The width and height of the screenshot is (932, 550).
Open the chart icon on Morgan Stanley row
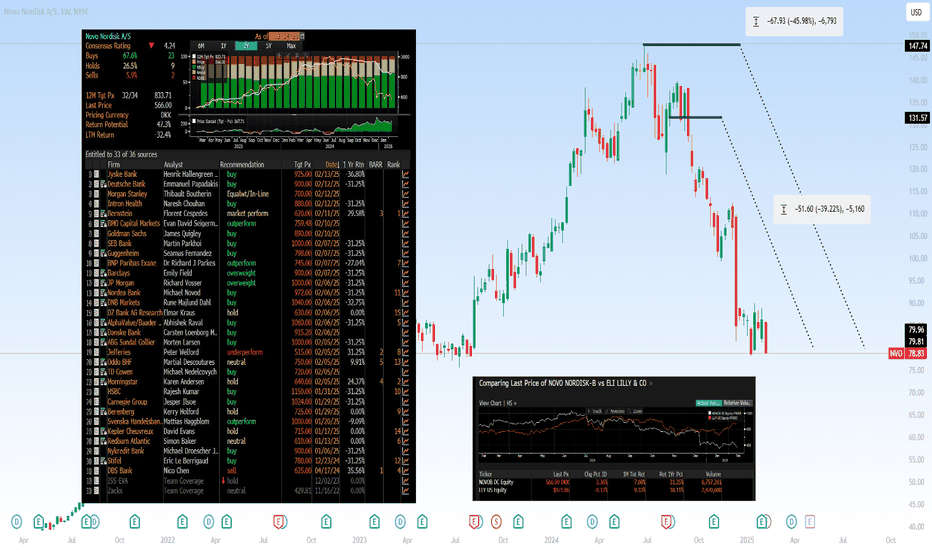pyautogui.click(x=405, y=194)
